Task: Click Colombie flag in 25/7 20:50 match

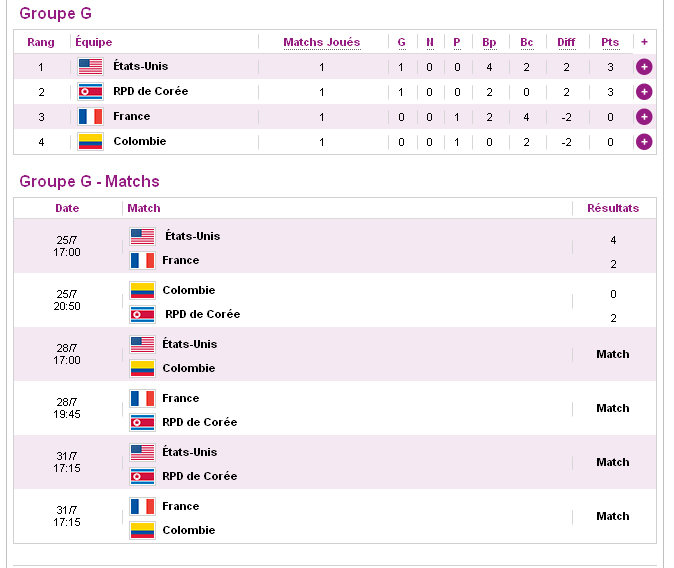Action: pos(142,291)
